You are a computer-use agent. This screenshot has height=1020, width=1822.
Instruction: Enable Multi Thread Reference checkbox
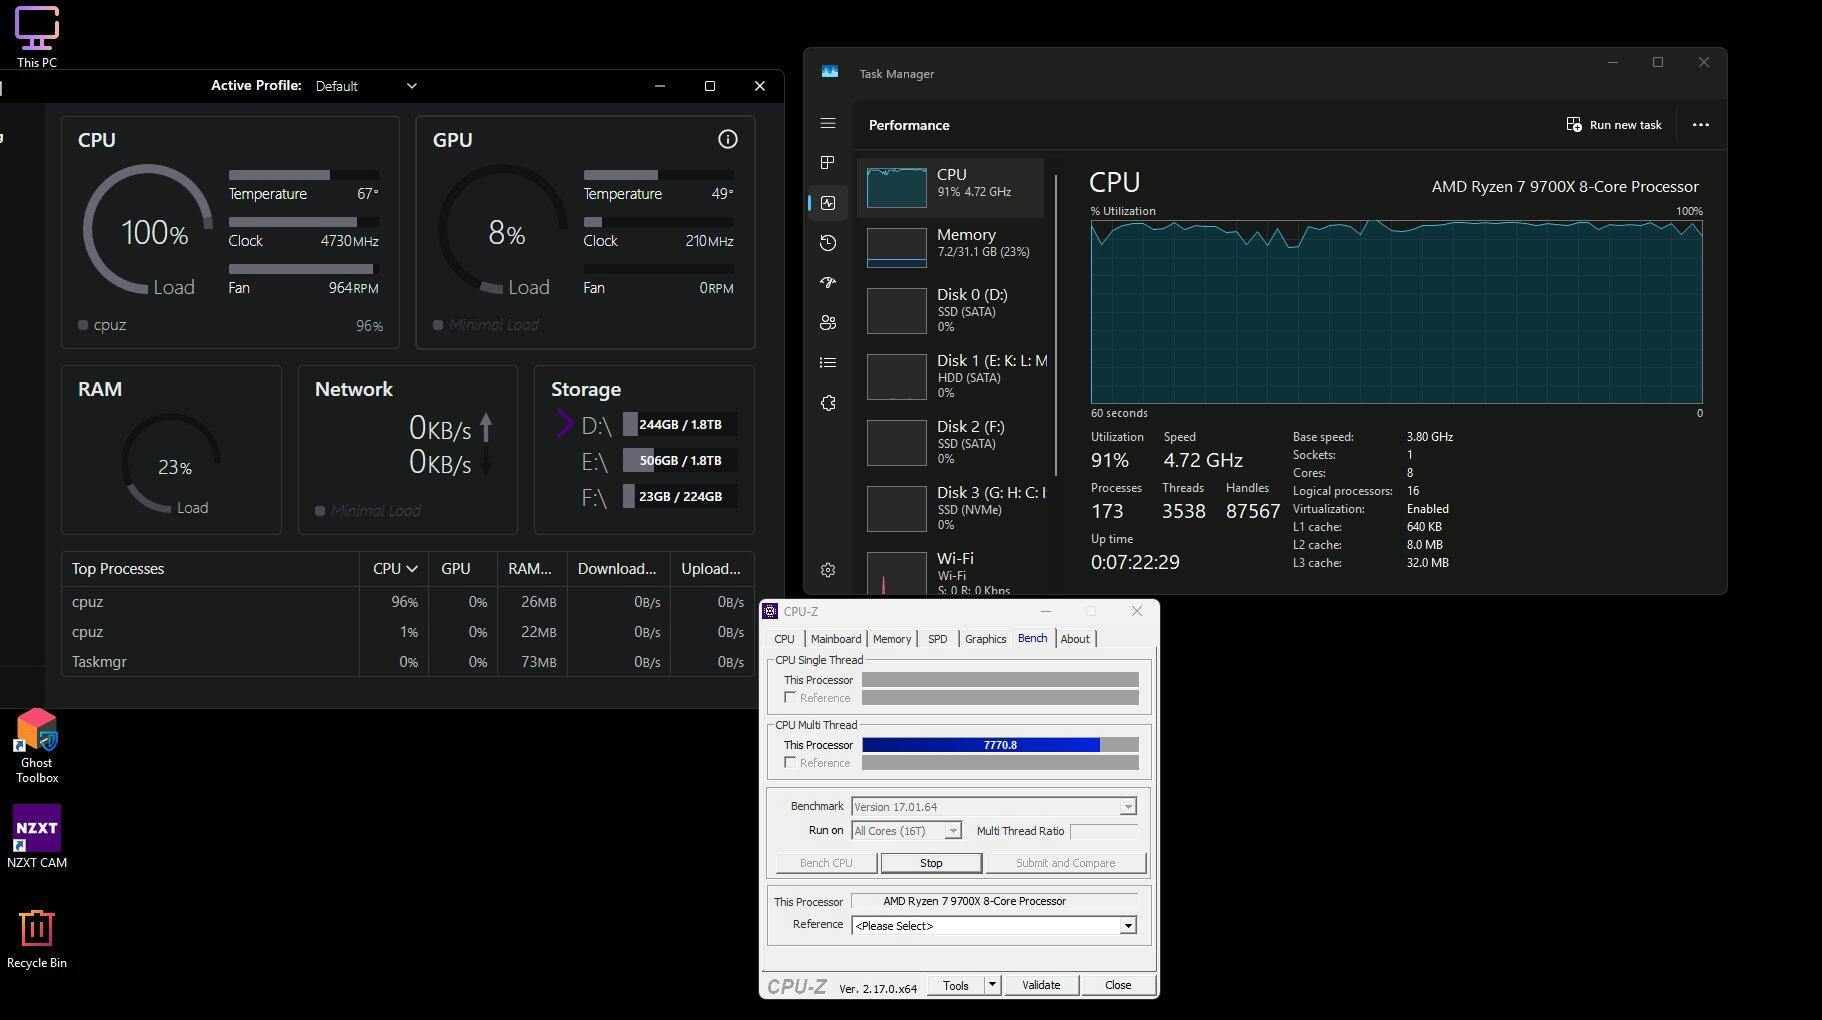pos(791,763)
